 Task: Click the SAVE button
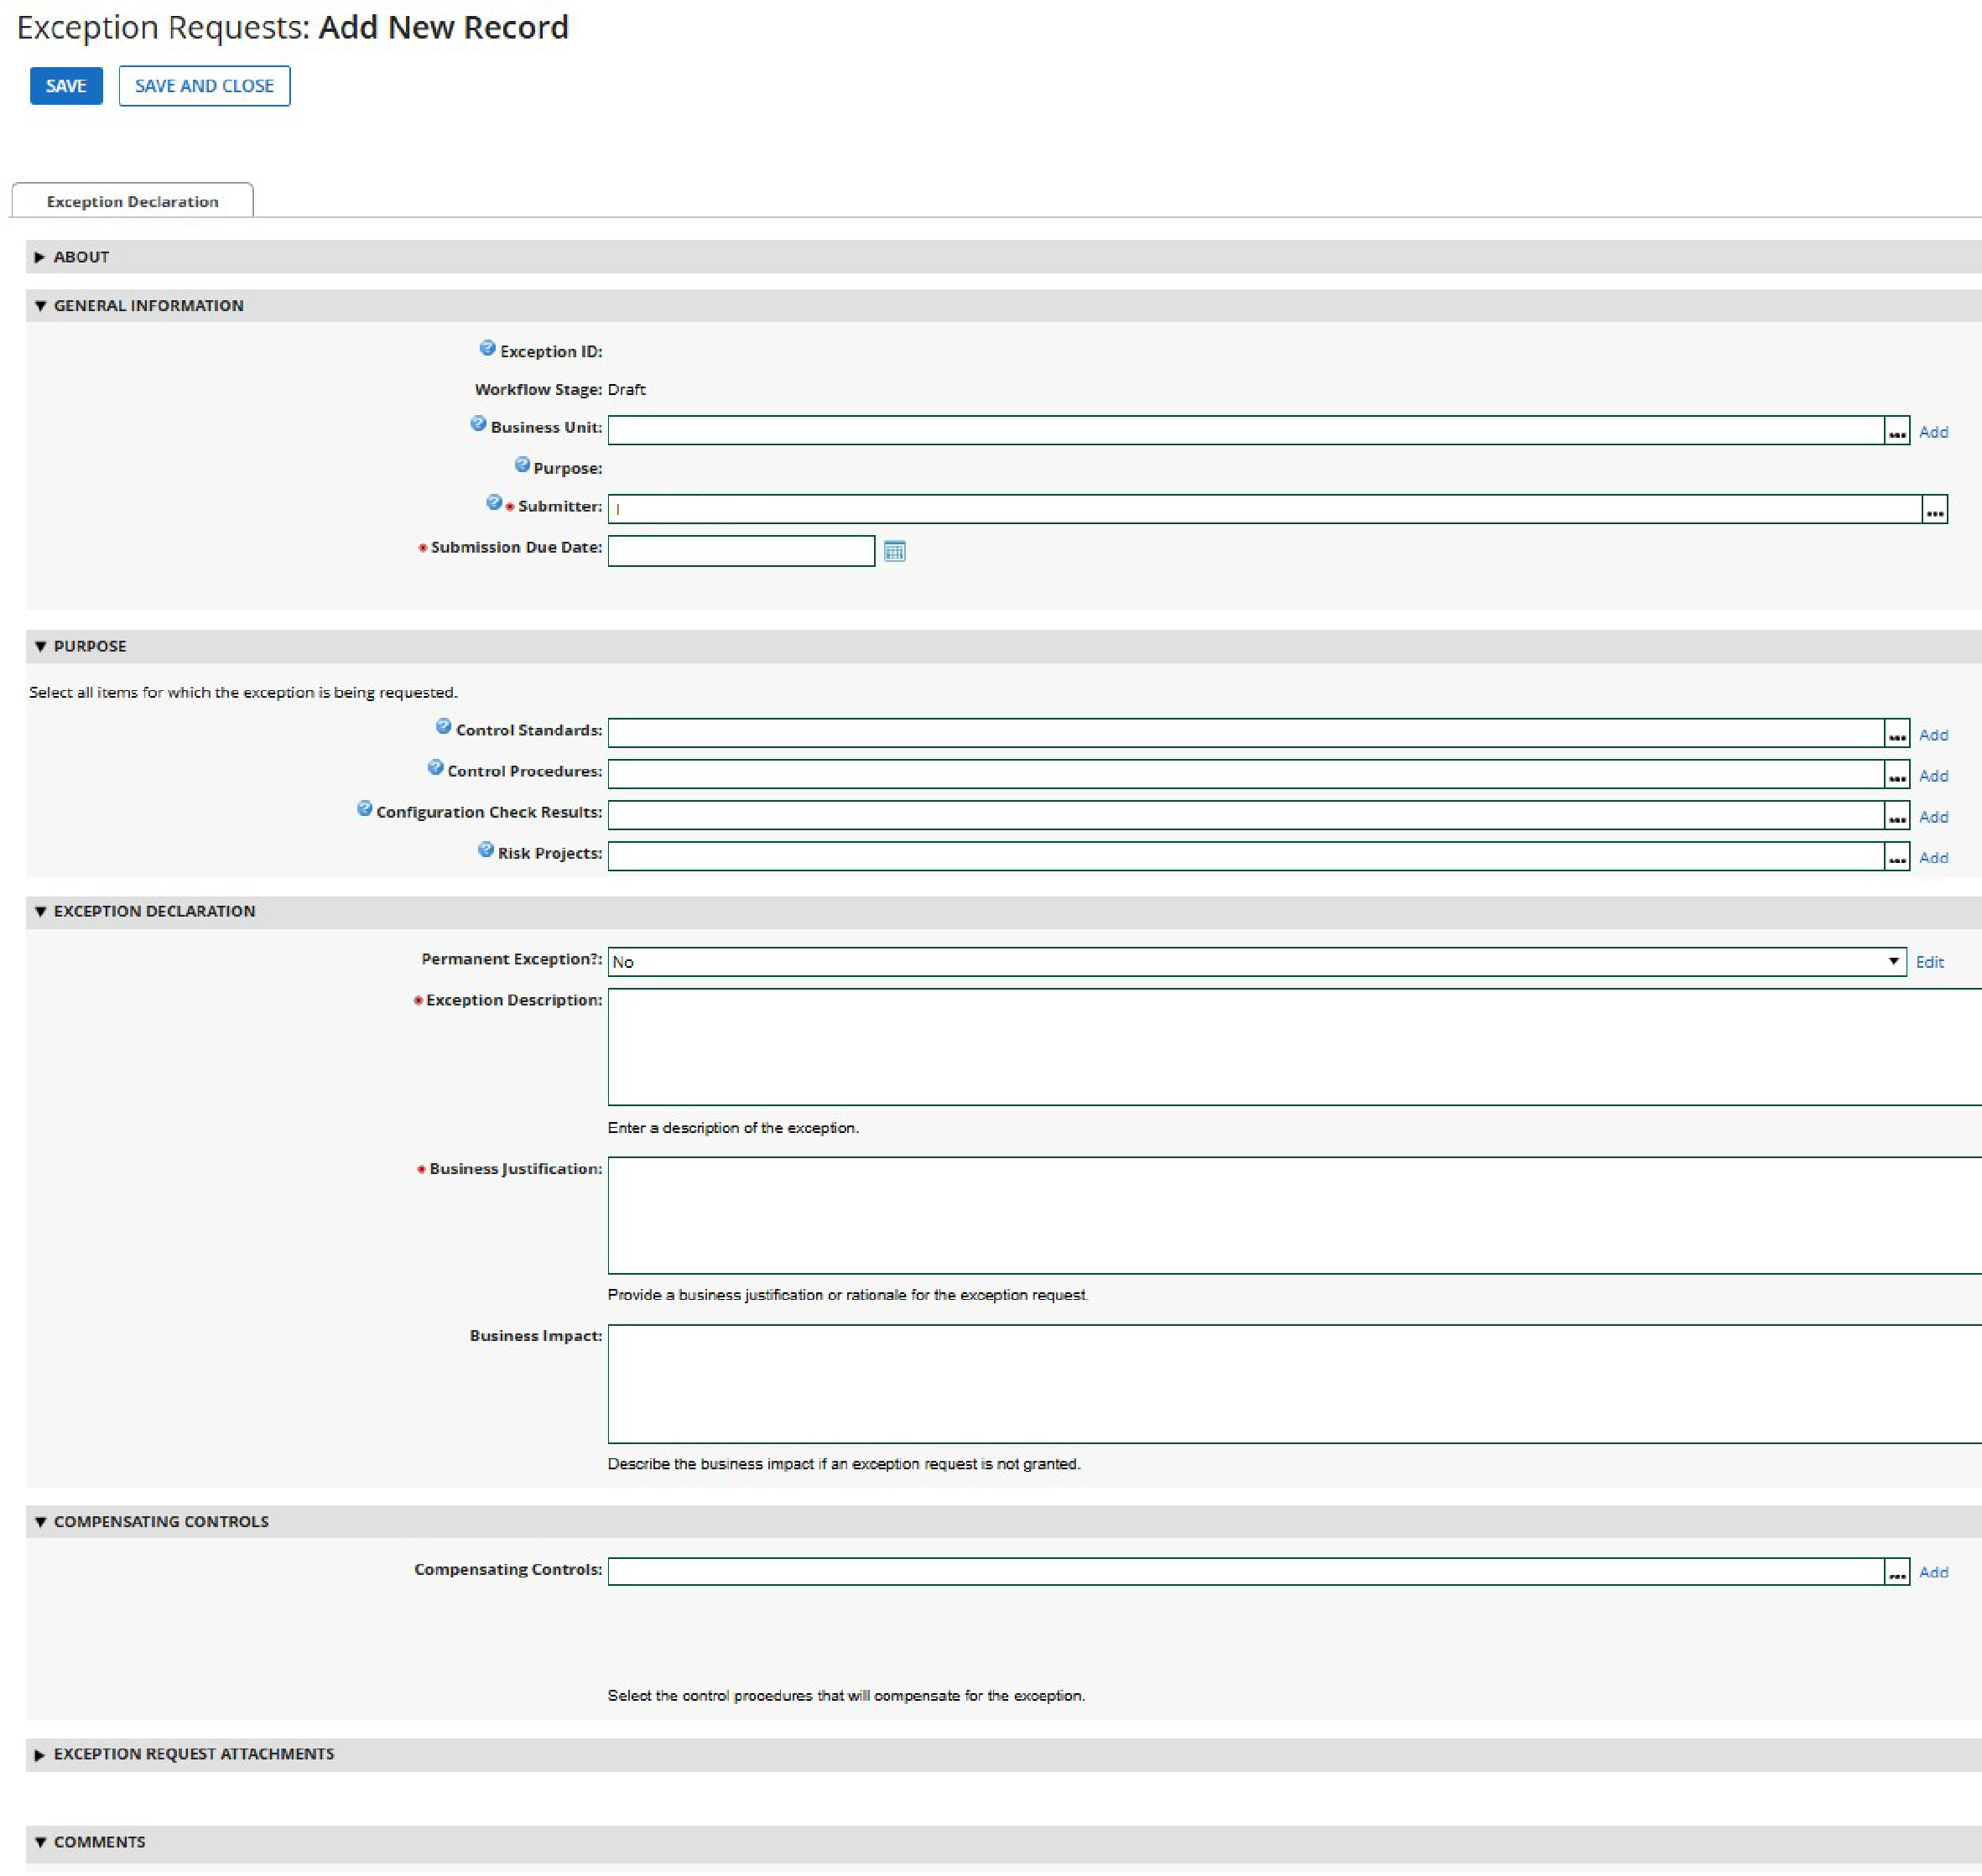coord(66,86)
